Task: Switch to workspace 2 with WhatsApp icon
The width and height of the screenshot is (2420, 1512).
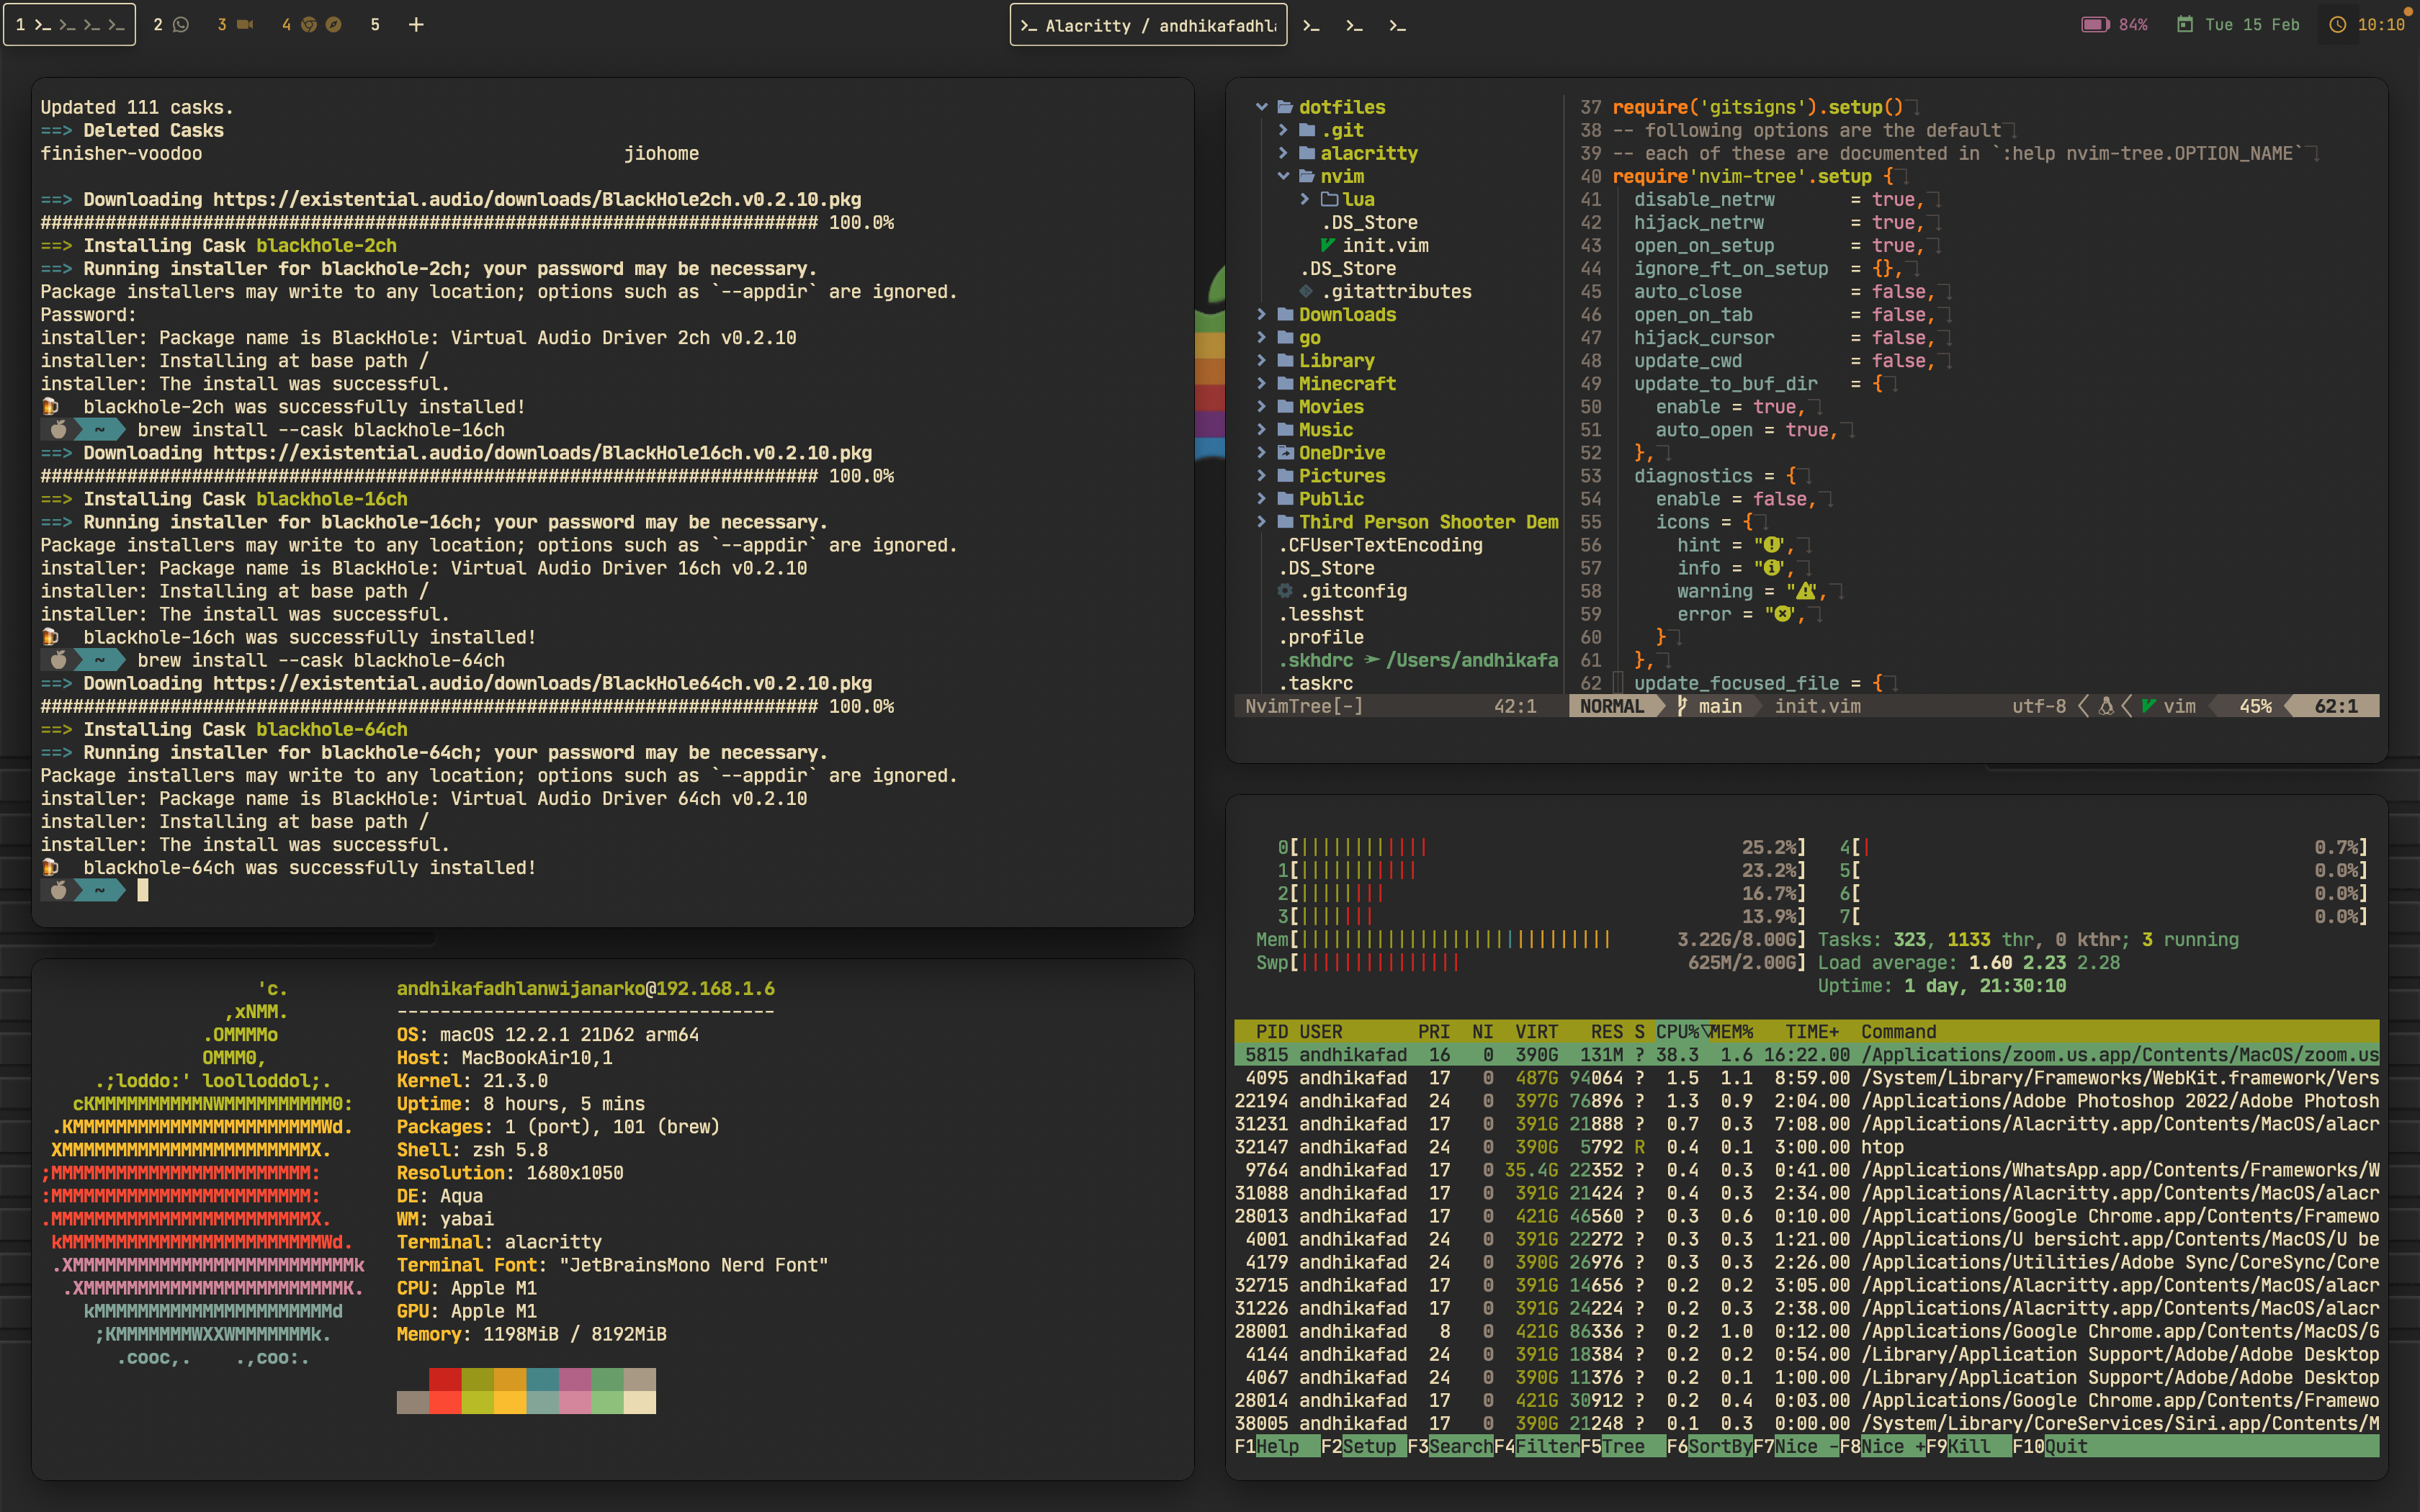Action: pyautogui.click(x=171, y=25)
